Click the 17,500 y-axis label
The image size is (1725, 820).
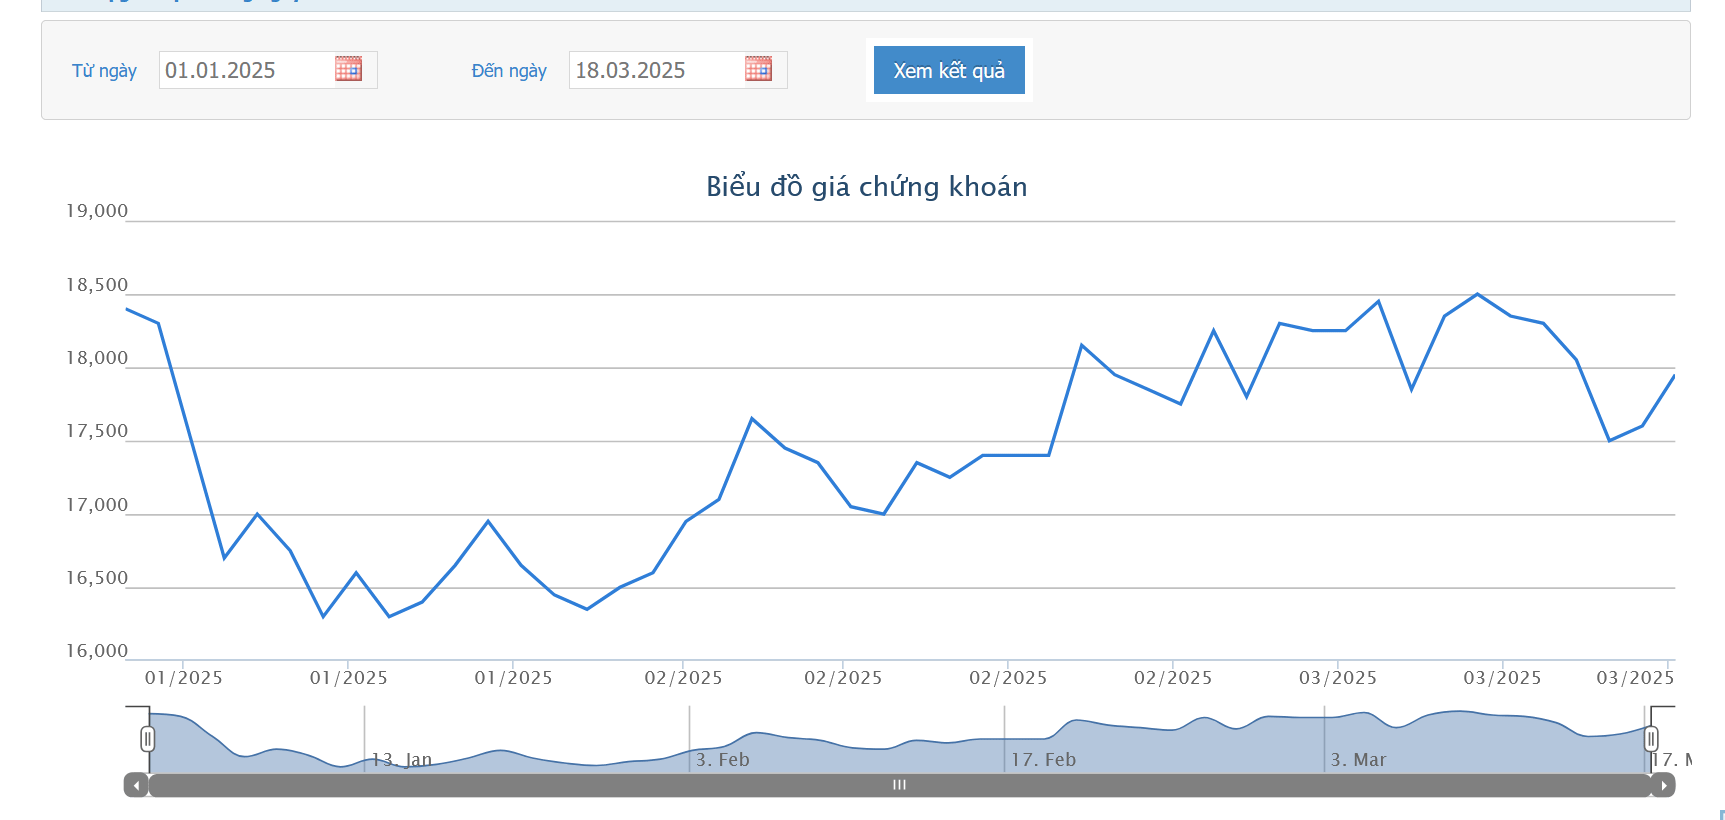97,431
